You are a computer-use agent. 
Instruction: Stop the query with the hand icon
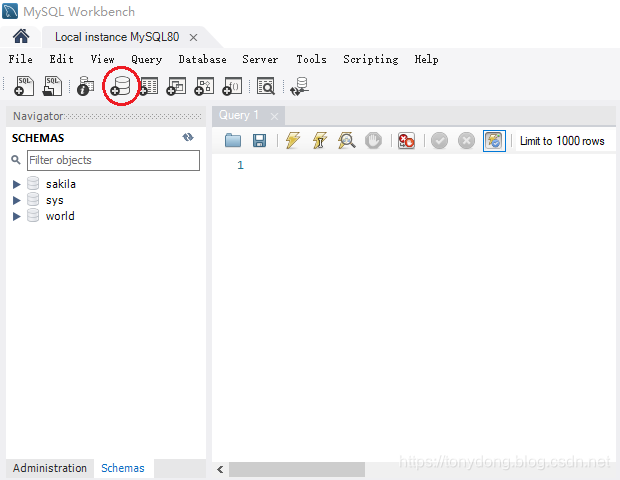click(373, 140)
